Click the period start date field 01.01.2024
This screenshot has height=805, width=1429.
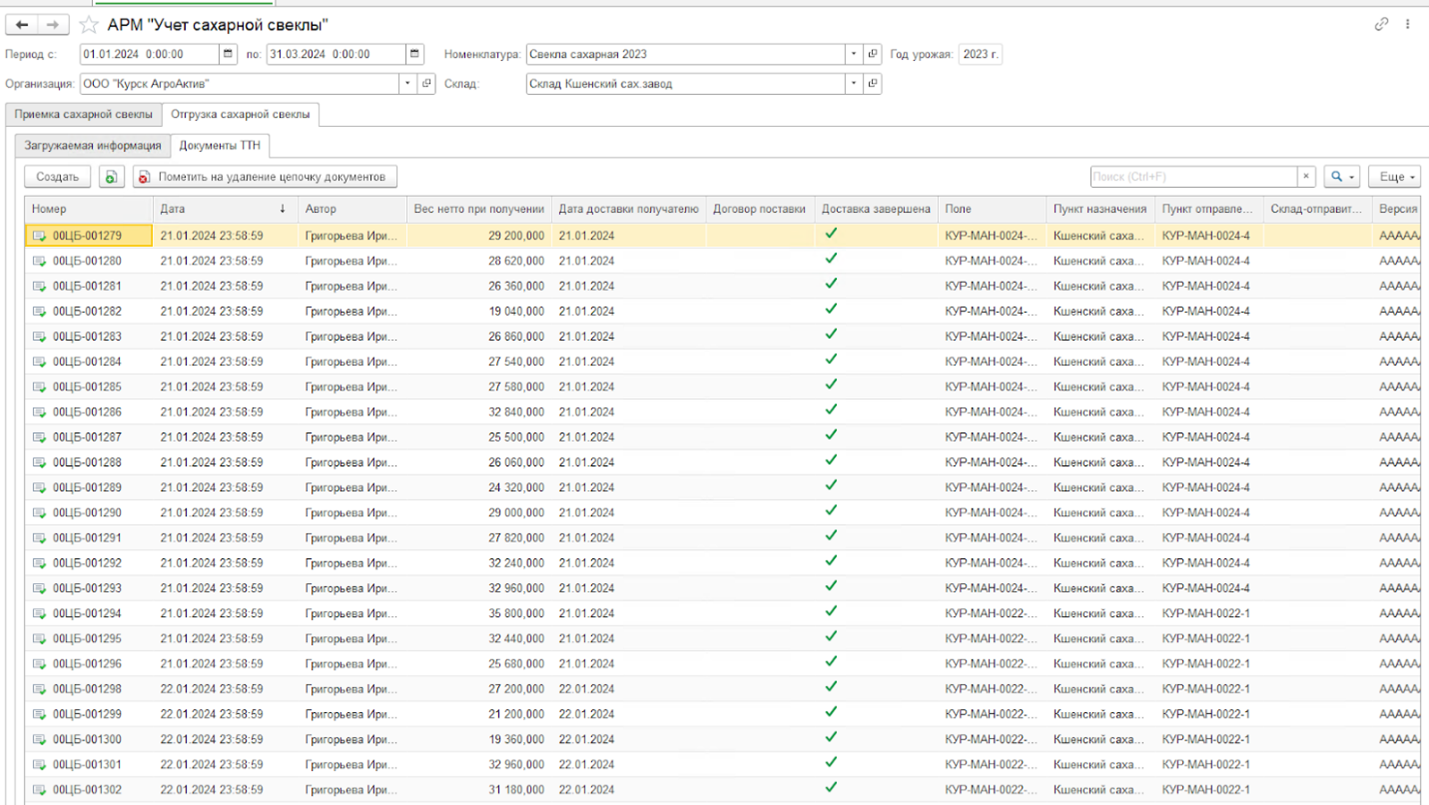click(x=150, y=54)
